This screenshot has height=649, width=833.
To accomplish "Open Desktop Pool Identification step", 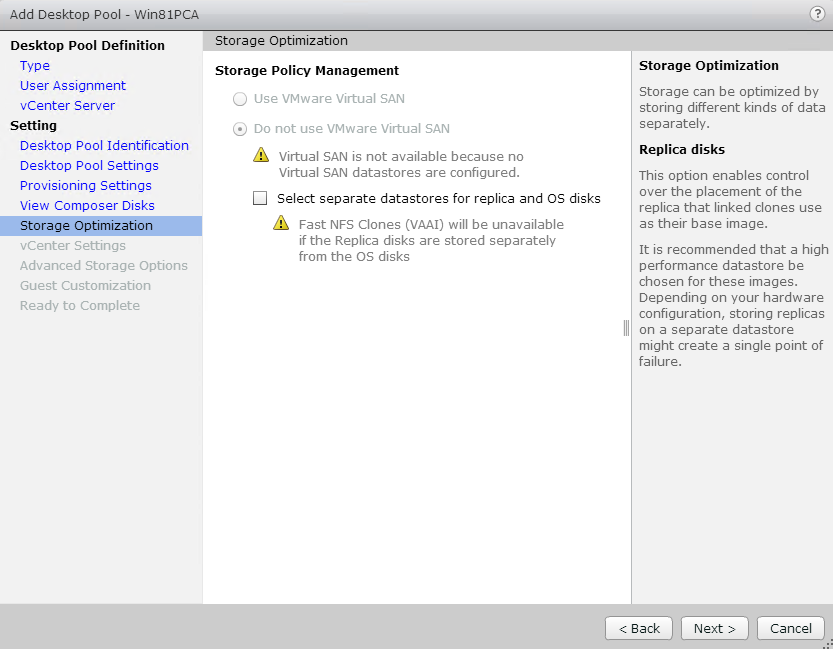I will 104,146.
